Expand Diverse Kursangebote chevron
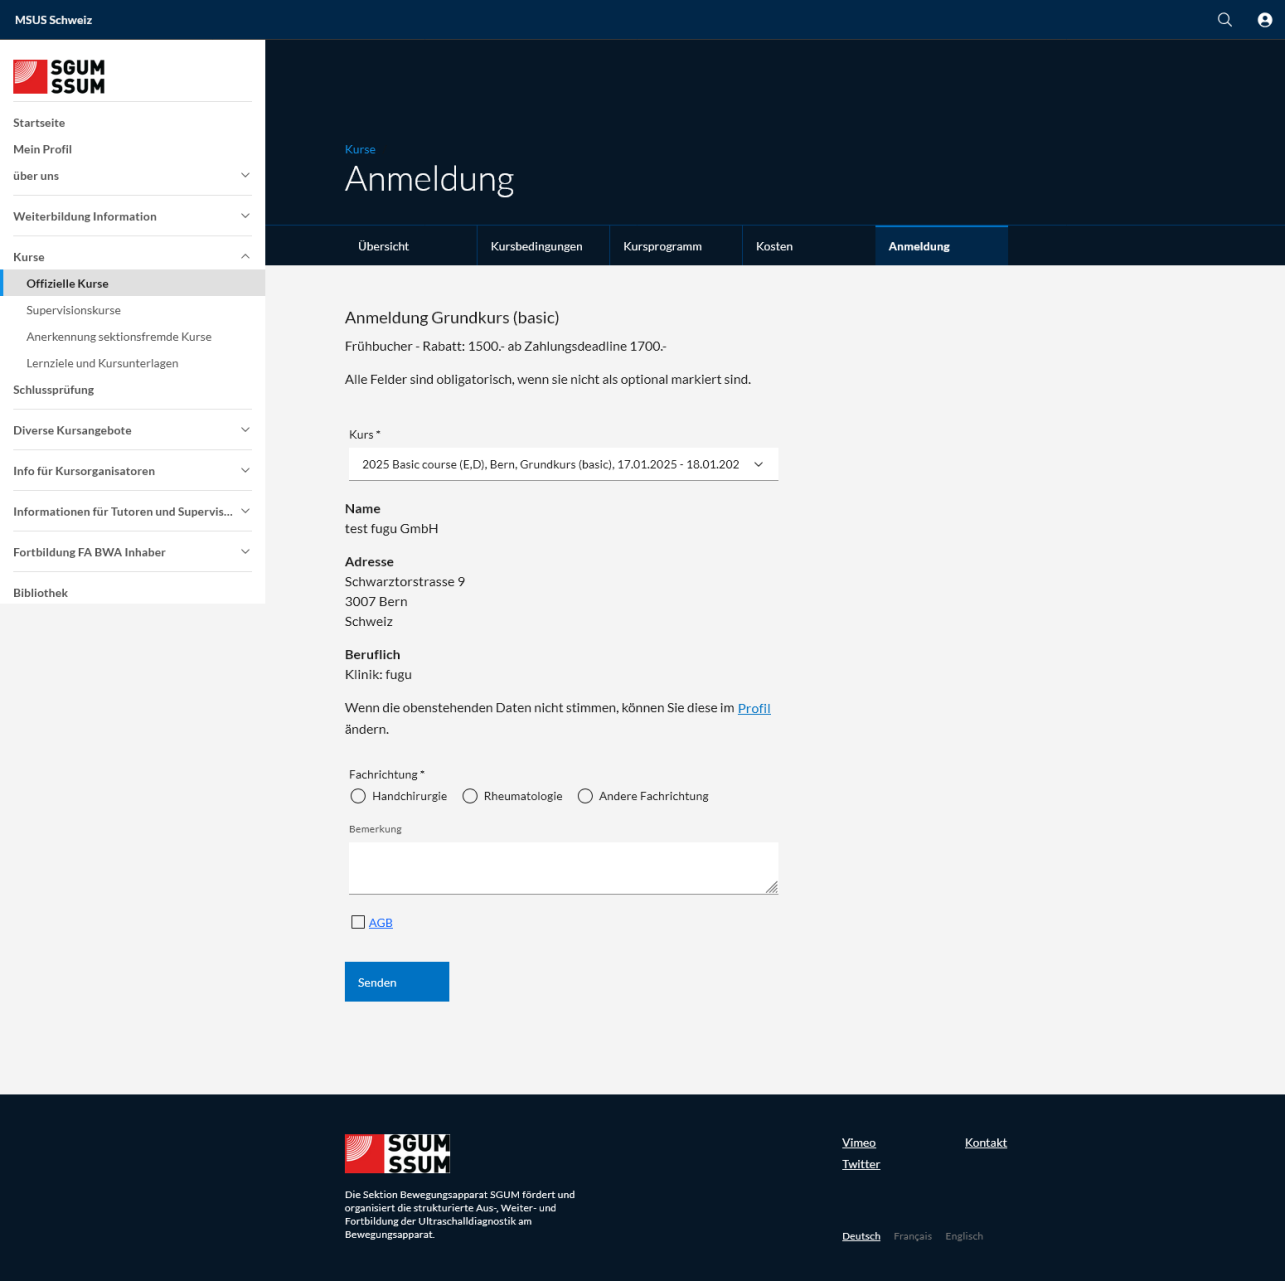Screen dimensions: 1285x1281 (245, 430)
